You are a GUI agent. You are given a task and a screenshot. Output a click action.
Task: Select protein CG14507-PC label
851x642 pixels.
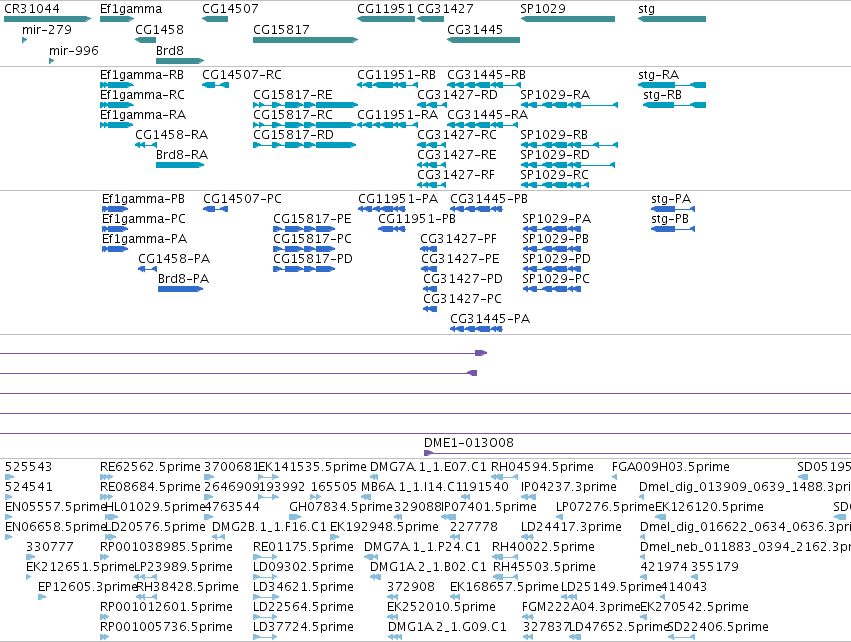click(x=242, y=199)
